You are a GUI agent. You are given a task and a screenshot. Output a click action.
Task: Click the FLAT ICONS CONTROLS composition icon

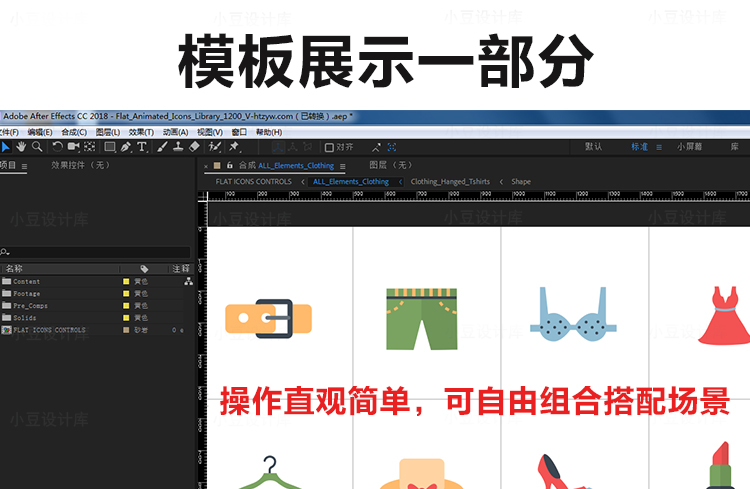pyautogui.click(x=6, y=330)
